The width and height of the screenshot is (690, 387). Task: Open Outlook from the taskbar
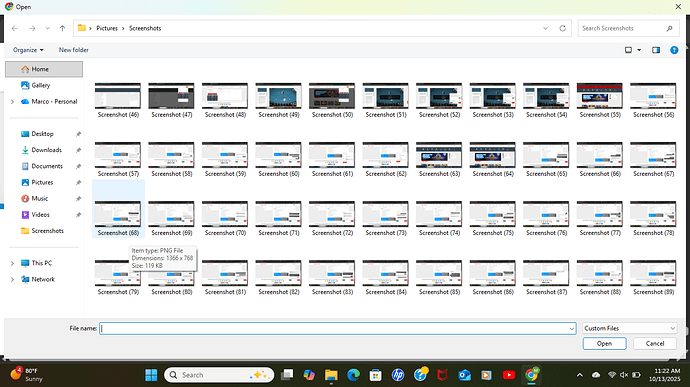click(464, 375)
